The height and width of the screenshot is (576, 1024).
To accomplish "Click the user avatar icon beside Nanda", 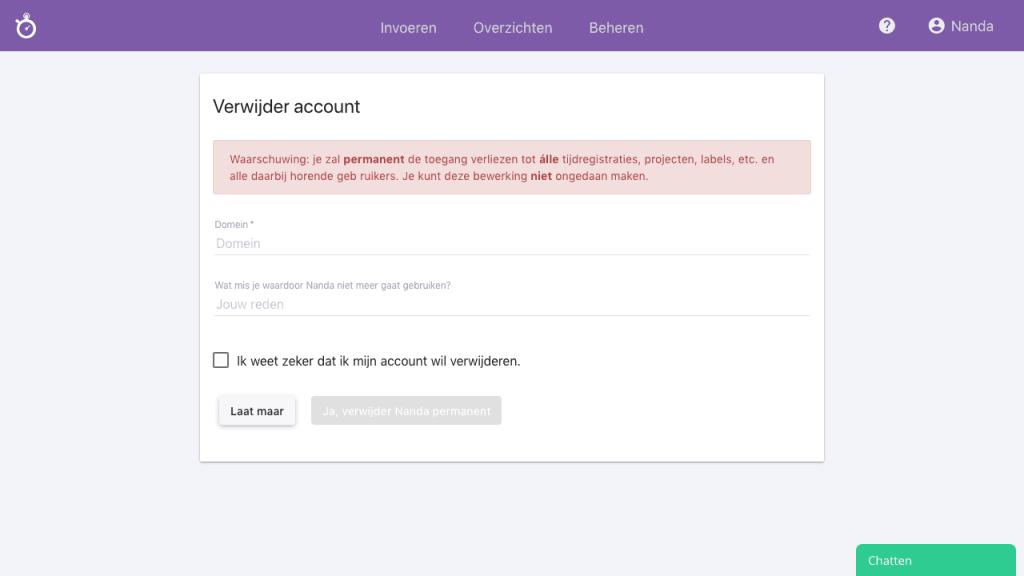I will [936, 26].
